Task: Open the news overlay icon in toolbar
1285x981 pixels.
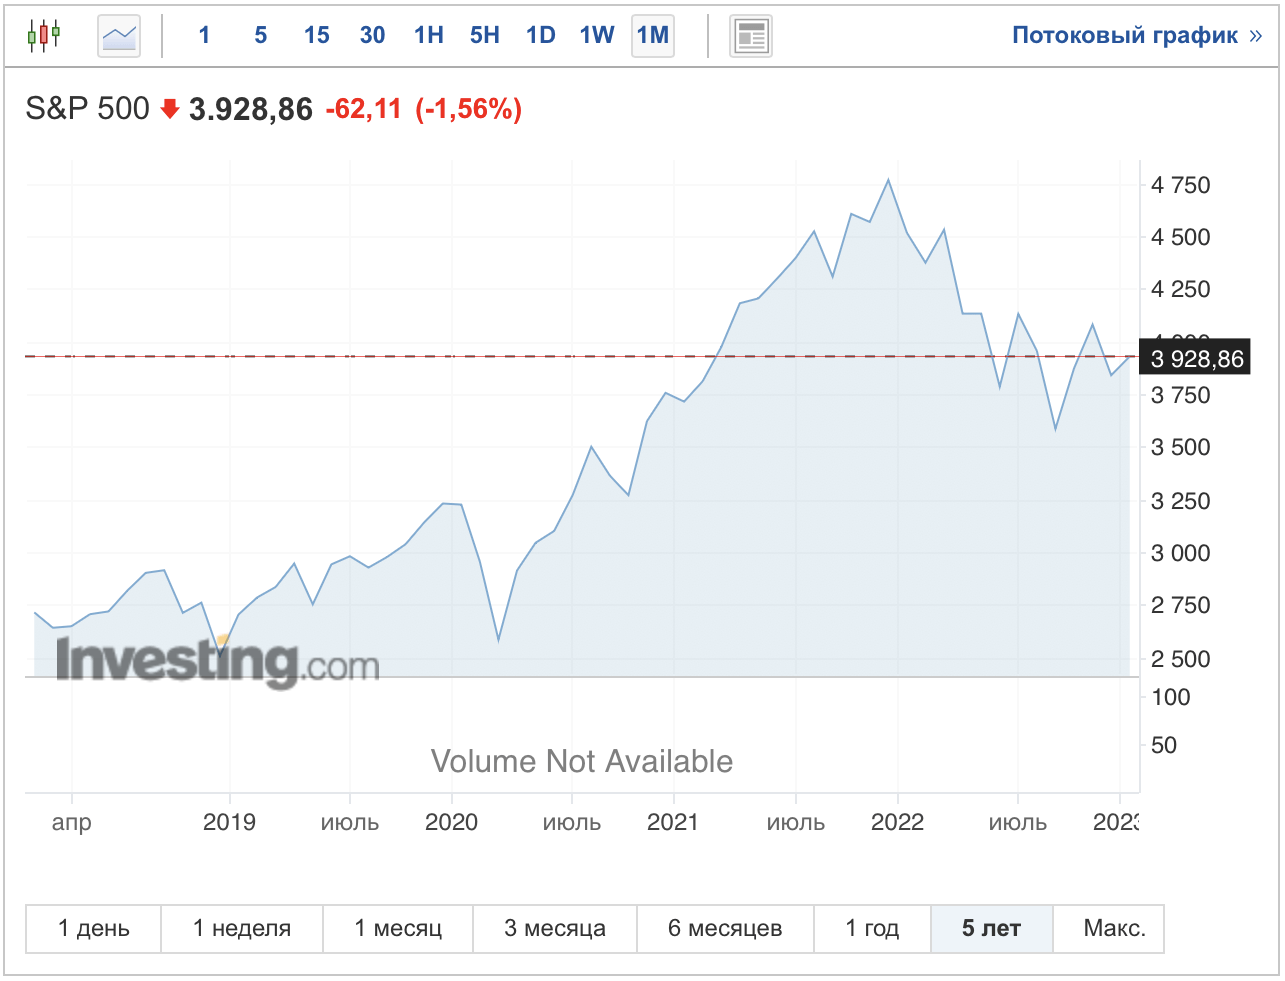Action: [x=750, y=37]
